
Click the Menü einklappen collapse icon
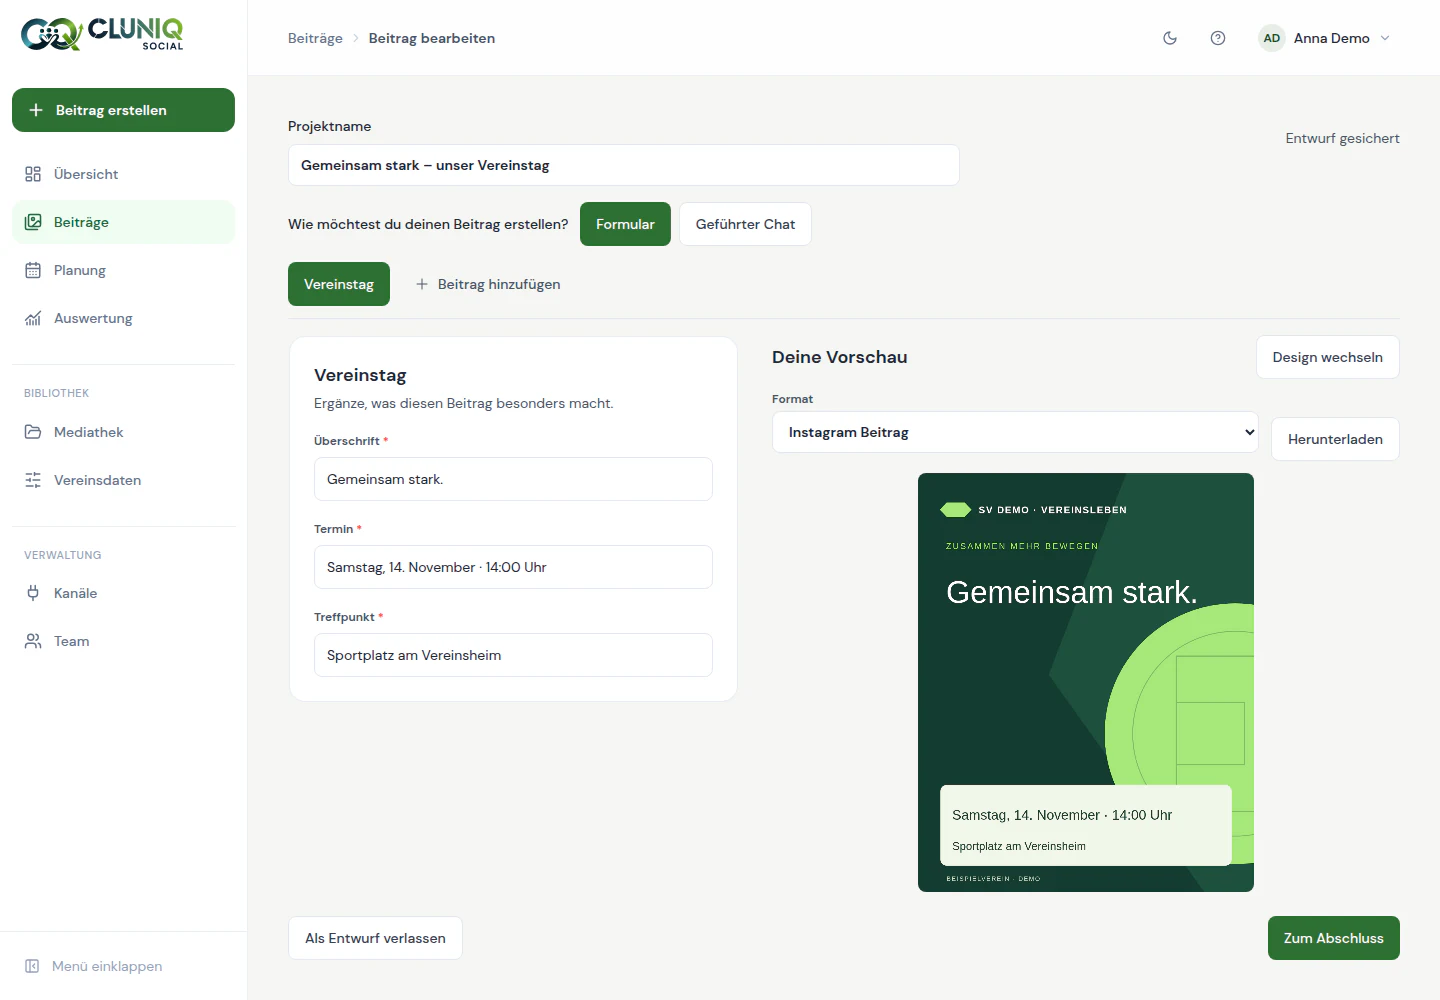[32, 966]
